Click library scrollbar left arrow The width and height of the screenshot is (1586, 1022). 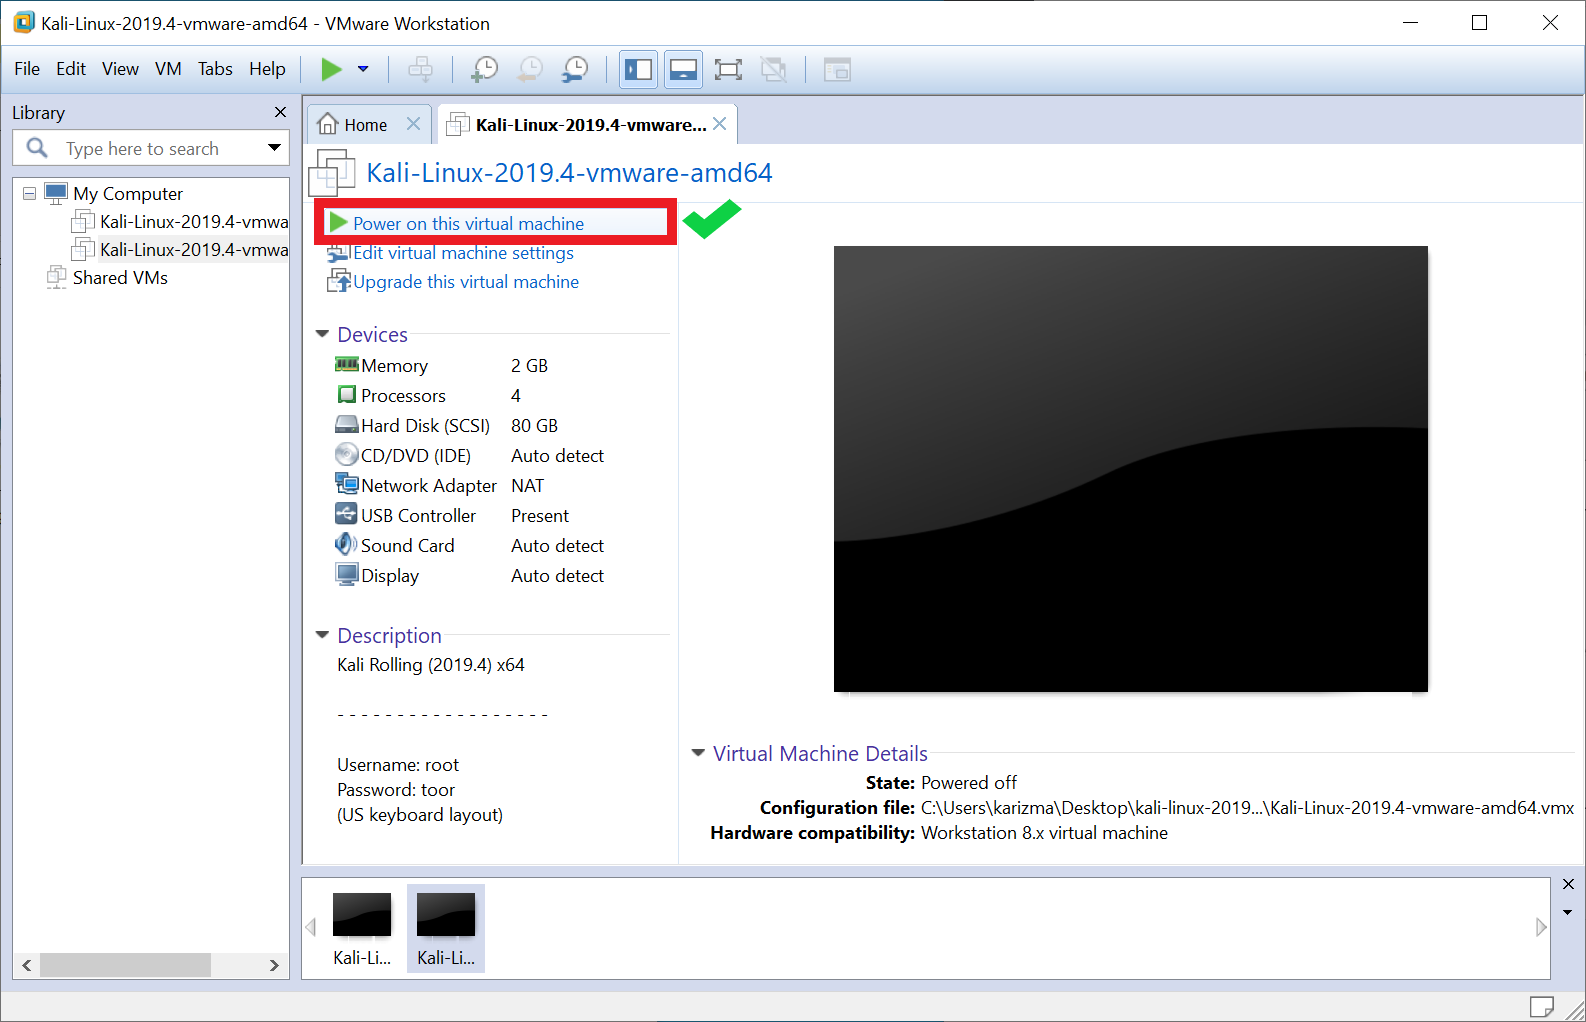(x=27, y=965)
